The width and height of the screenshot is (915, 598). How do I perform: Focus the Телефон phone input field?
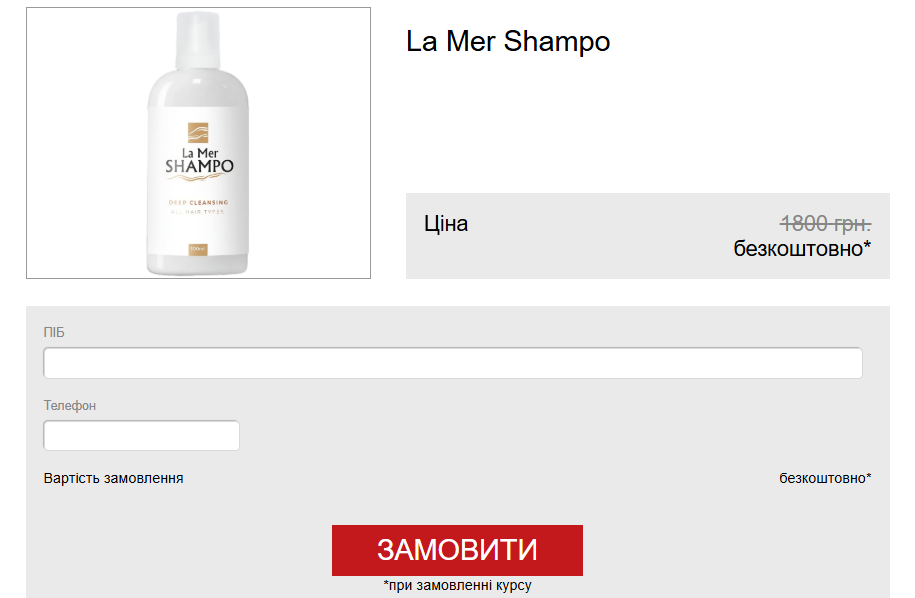click(141, 435)
